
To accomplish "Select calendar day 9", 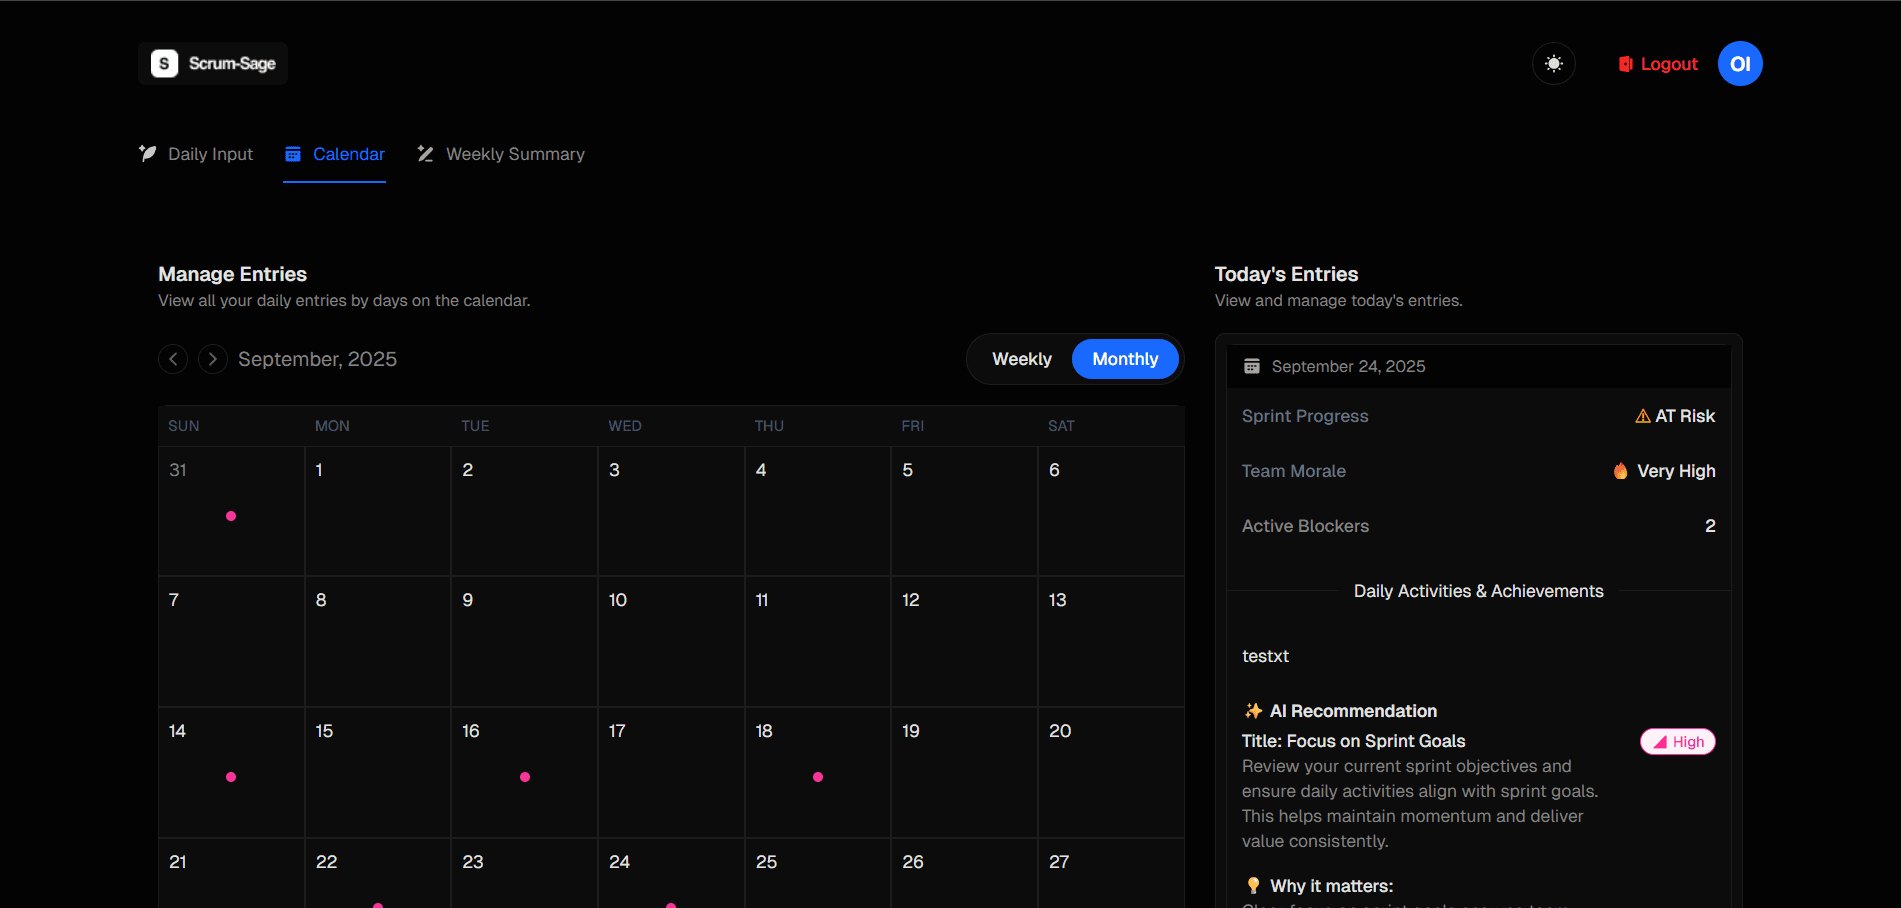I will (525, 642).
